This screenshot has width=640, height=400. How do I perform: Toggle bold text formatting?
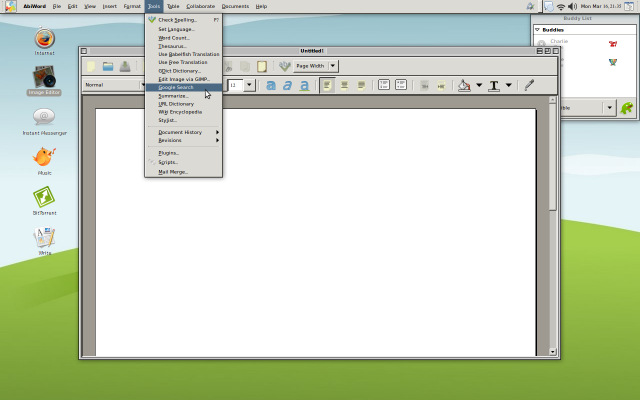pyautogui.click(x=271, y=85)
